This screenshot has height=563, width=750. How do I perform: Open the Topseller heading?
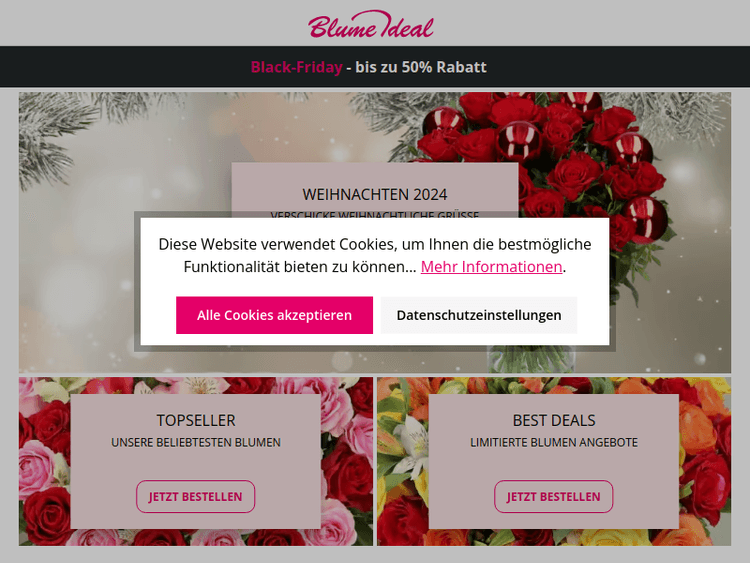coord(196,420)
